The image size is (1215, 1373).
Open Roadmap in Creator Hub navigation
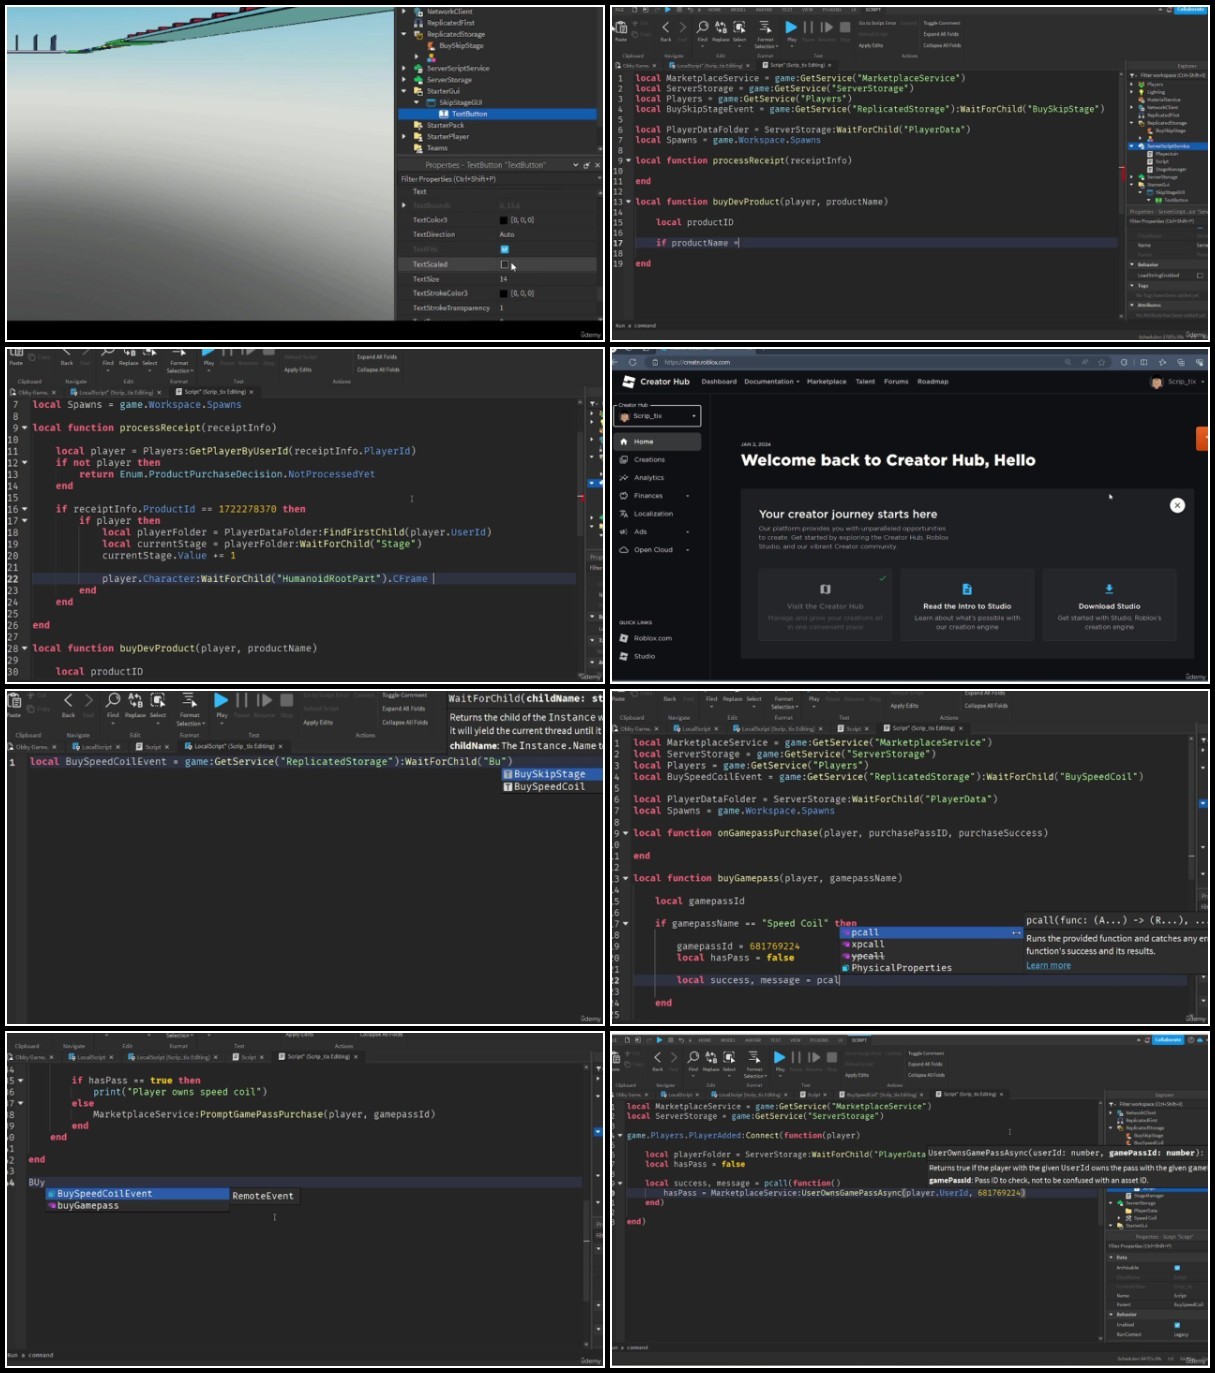coord(933,381)
